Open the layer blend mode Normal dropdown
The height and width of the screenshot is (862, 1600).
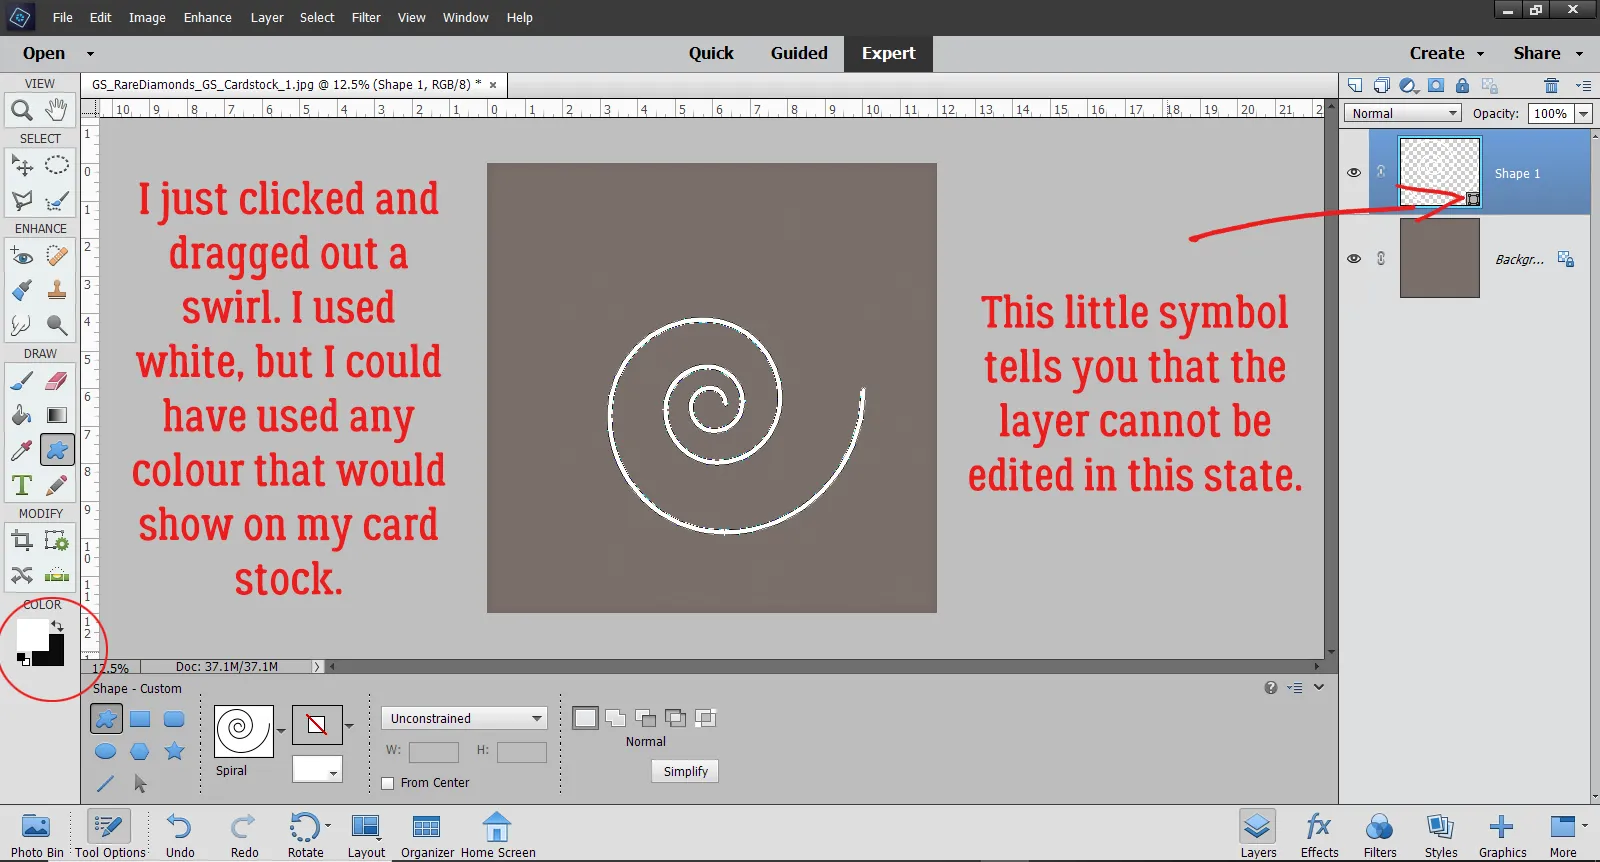(x=1403, y=113)
